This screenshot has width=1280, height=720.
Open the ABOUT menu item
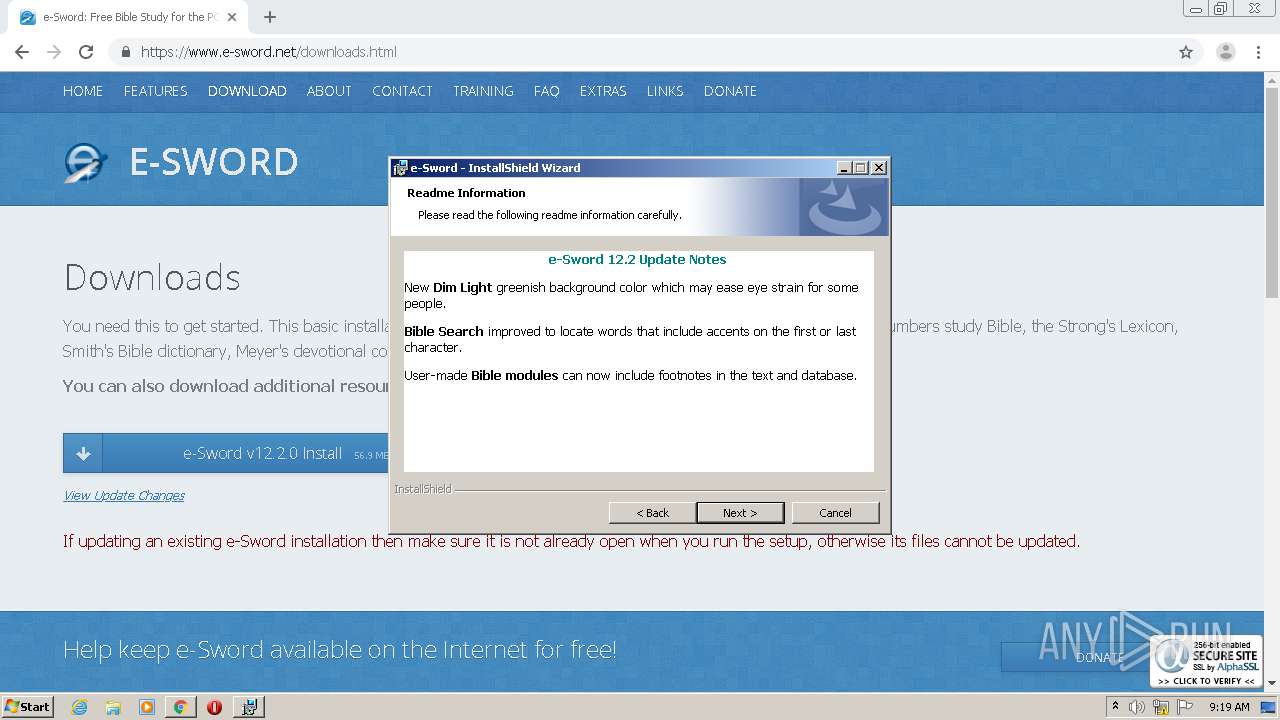pos(329,91)
